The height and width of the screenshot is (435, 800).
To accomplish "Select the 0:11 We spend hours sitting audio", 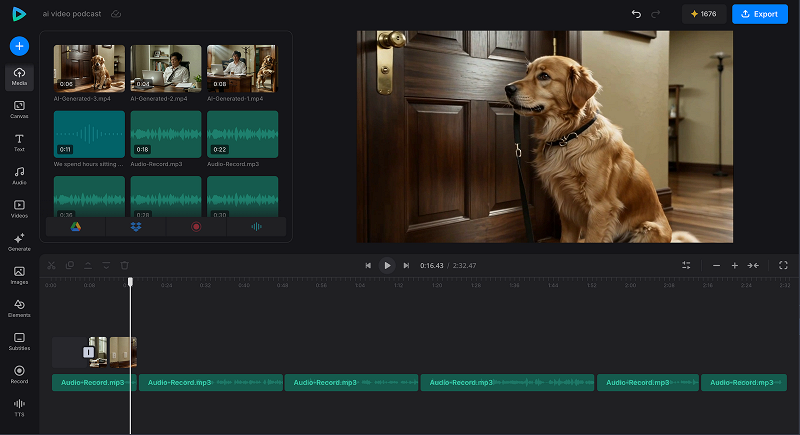I will coord(89,134).
